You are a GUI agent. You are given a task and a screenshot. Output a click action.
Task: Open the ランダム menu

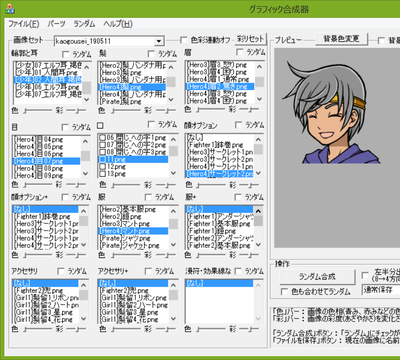tap(84, 24)
